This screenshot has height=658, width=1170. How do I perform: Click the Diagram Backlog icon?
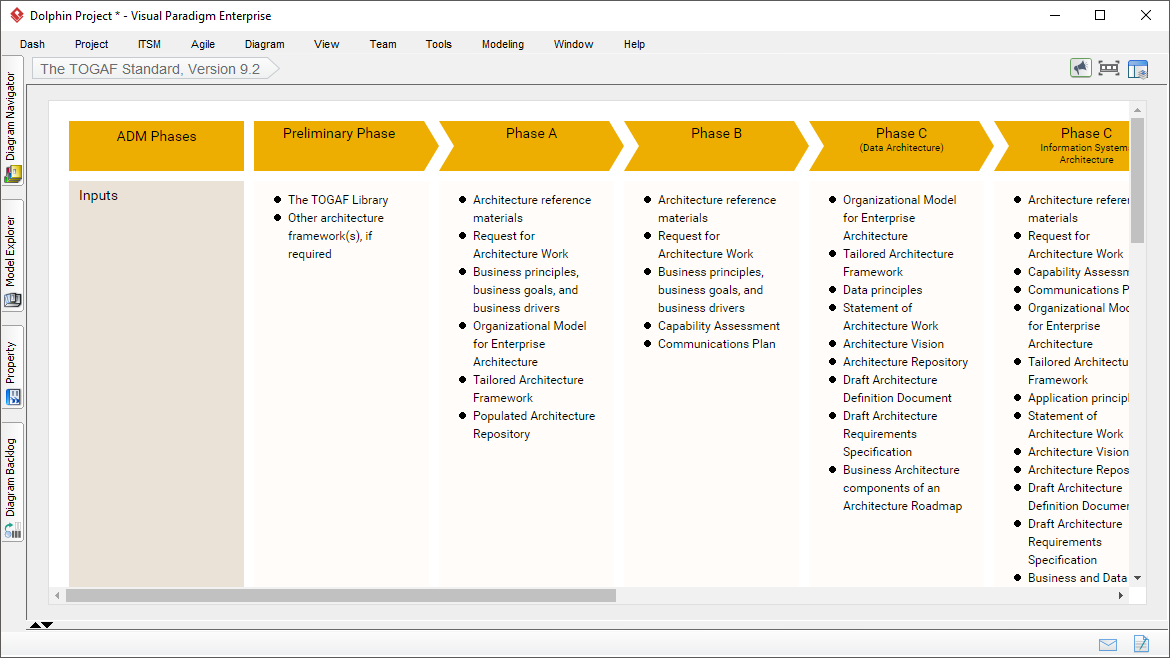click(13, 530)
